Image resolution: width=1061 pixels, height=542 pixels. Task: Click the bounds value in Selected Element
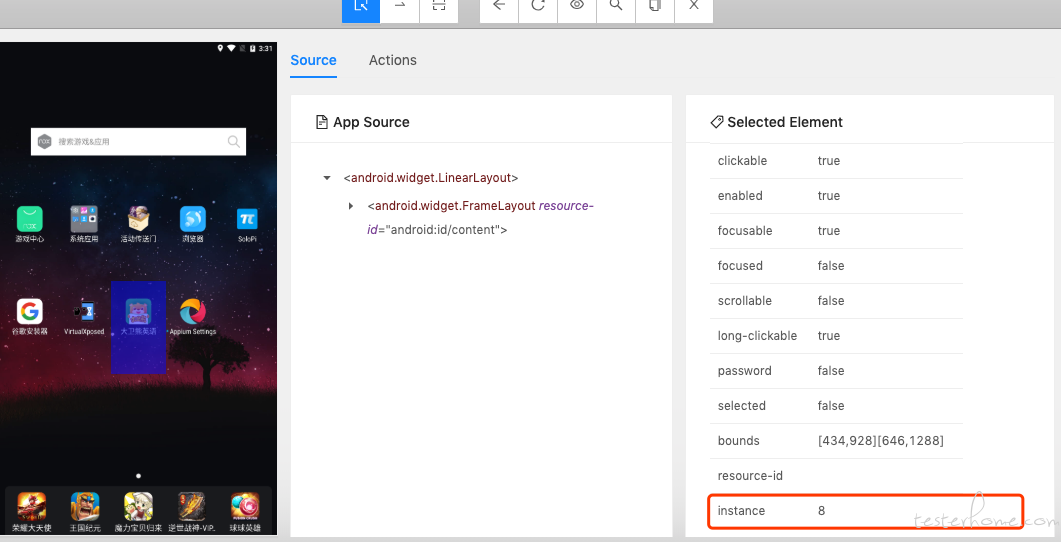[x=880, y=441]
